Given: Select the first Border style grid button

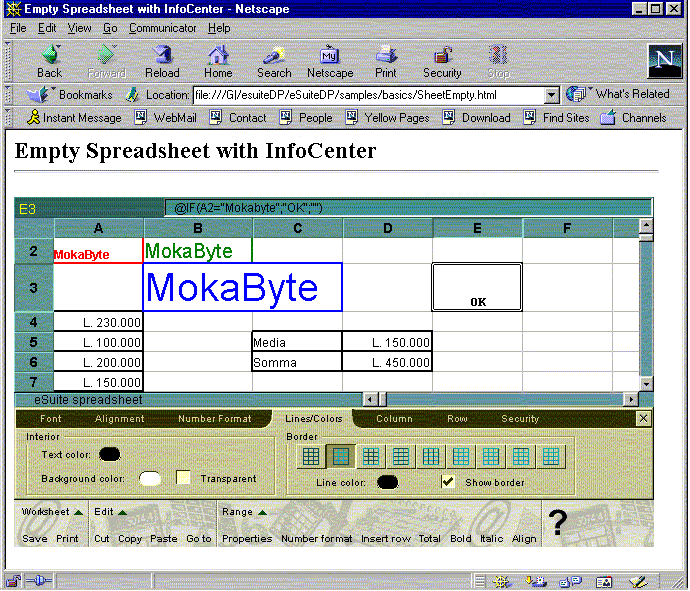Looking at the screenshot, I should click(311, 456).
